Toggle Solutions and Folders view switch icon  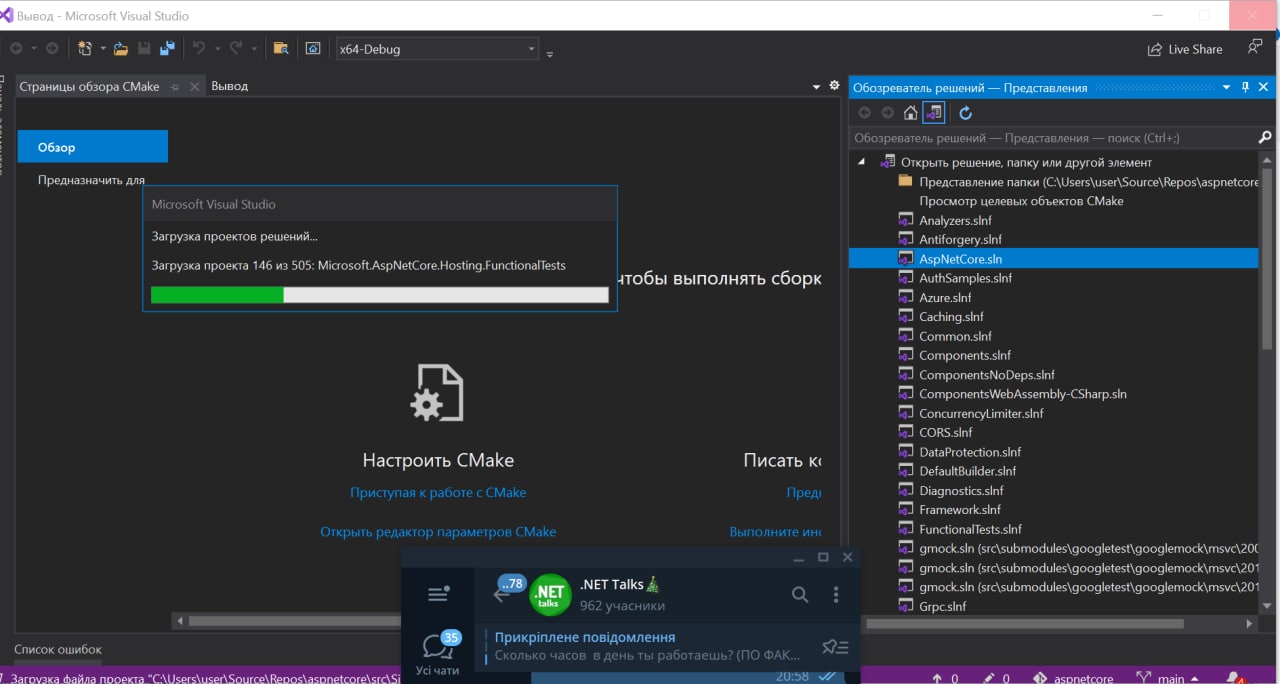[x=933, y=113]
